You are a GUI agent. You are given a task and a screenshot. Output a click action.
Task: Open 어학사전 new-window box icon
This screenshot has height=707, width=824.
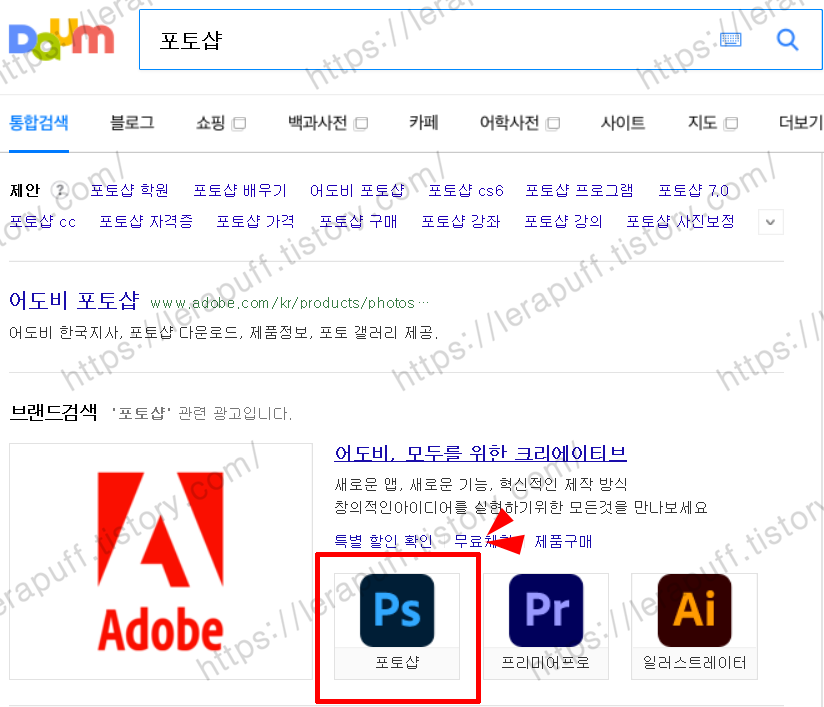point(553,124)
